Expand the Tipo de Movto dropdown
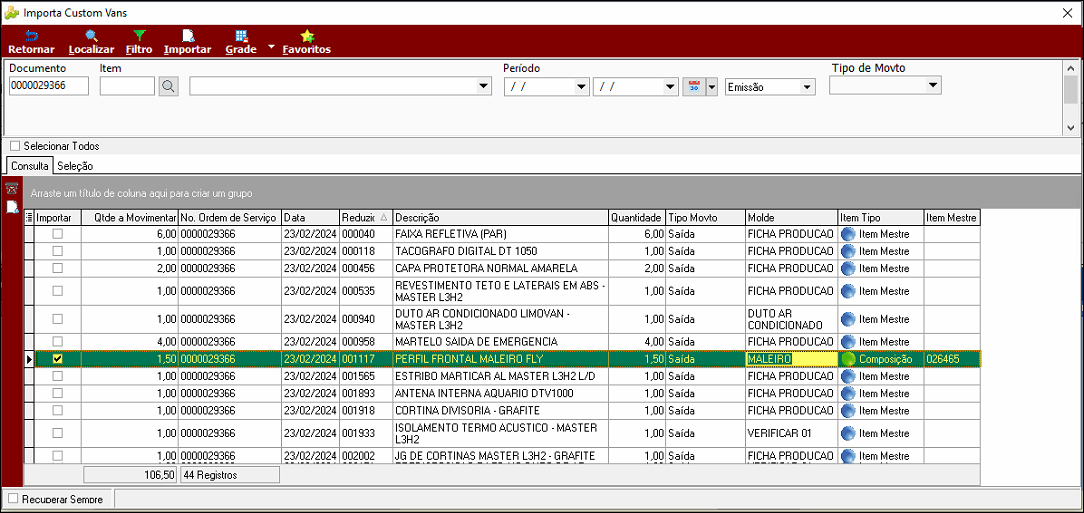The height and width of the screenshot is (513, 1084). 933,85
